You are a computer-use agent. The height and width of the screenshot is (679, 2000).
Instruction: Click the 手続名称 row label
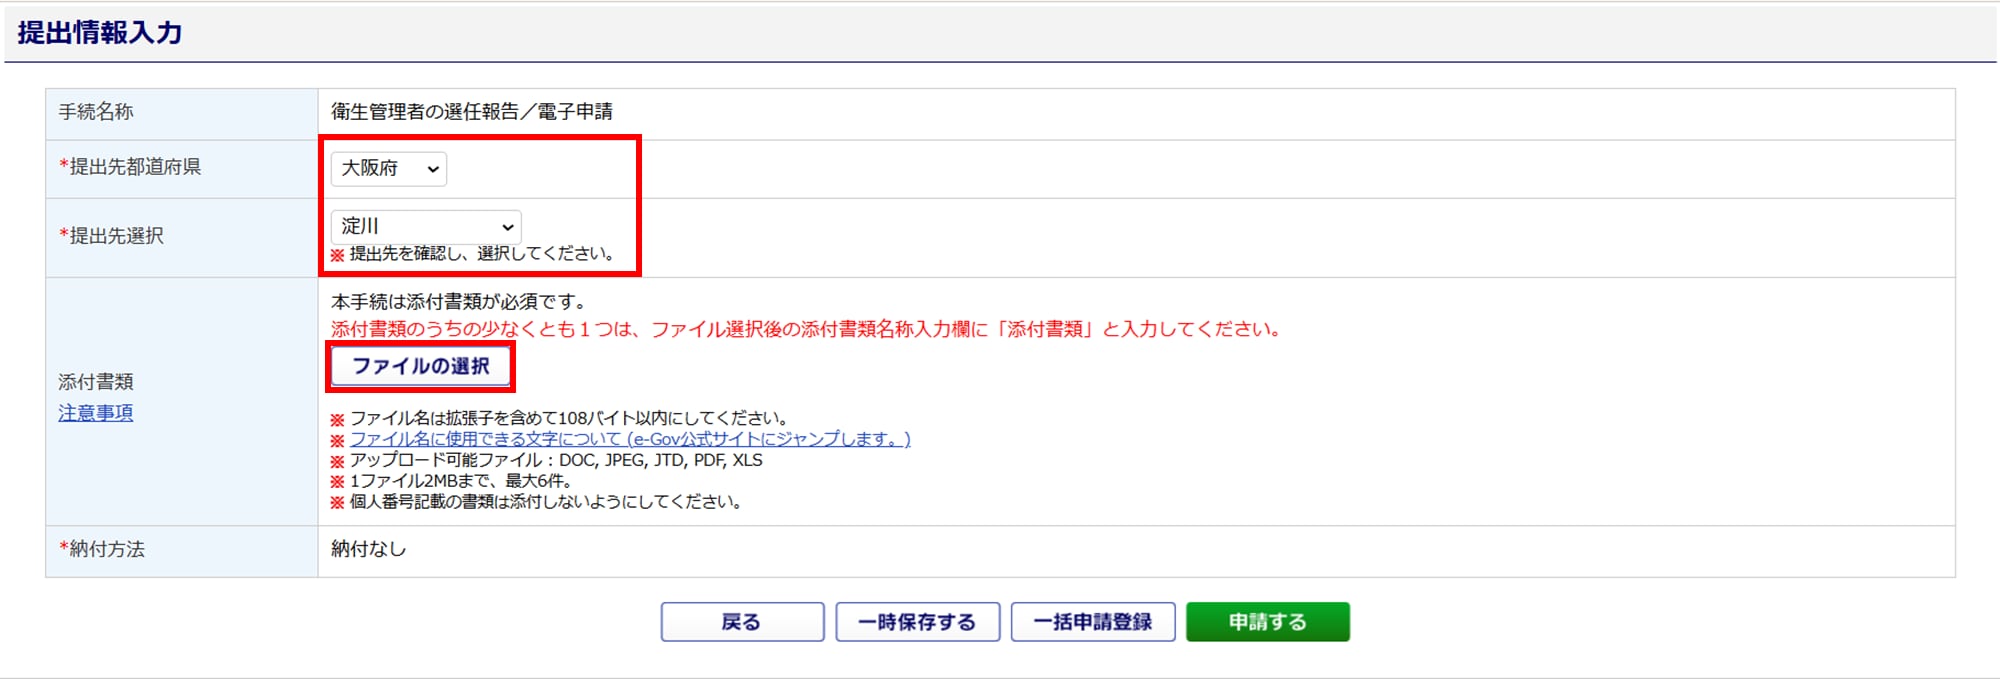96,112
